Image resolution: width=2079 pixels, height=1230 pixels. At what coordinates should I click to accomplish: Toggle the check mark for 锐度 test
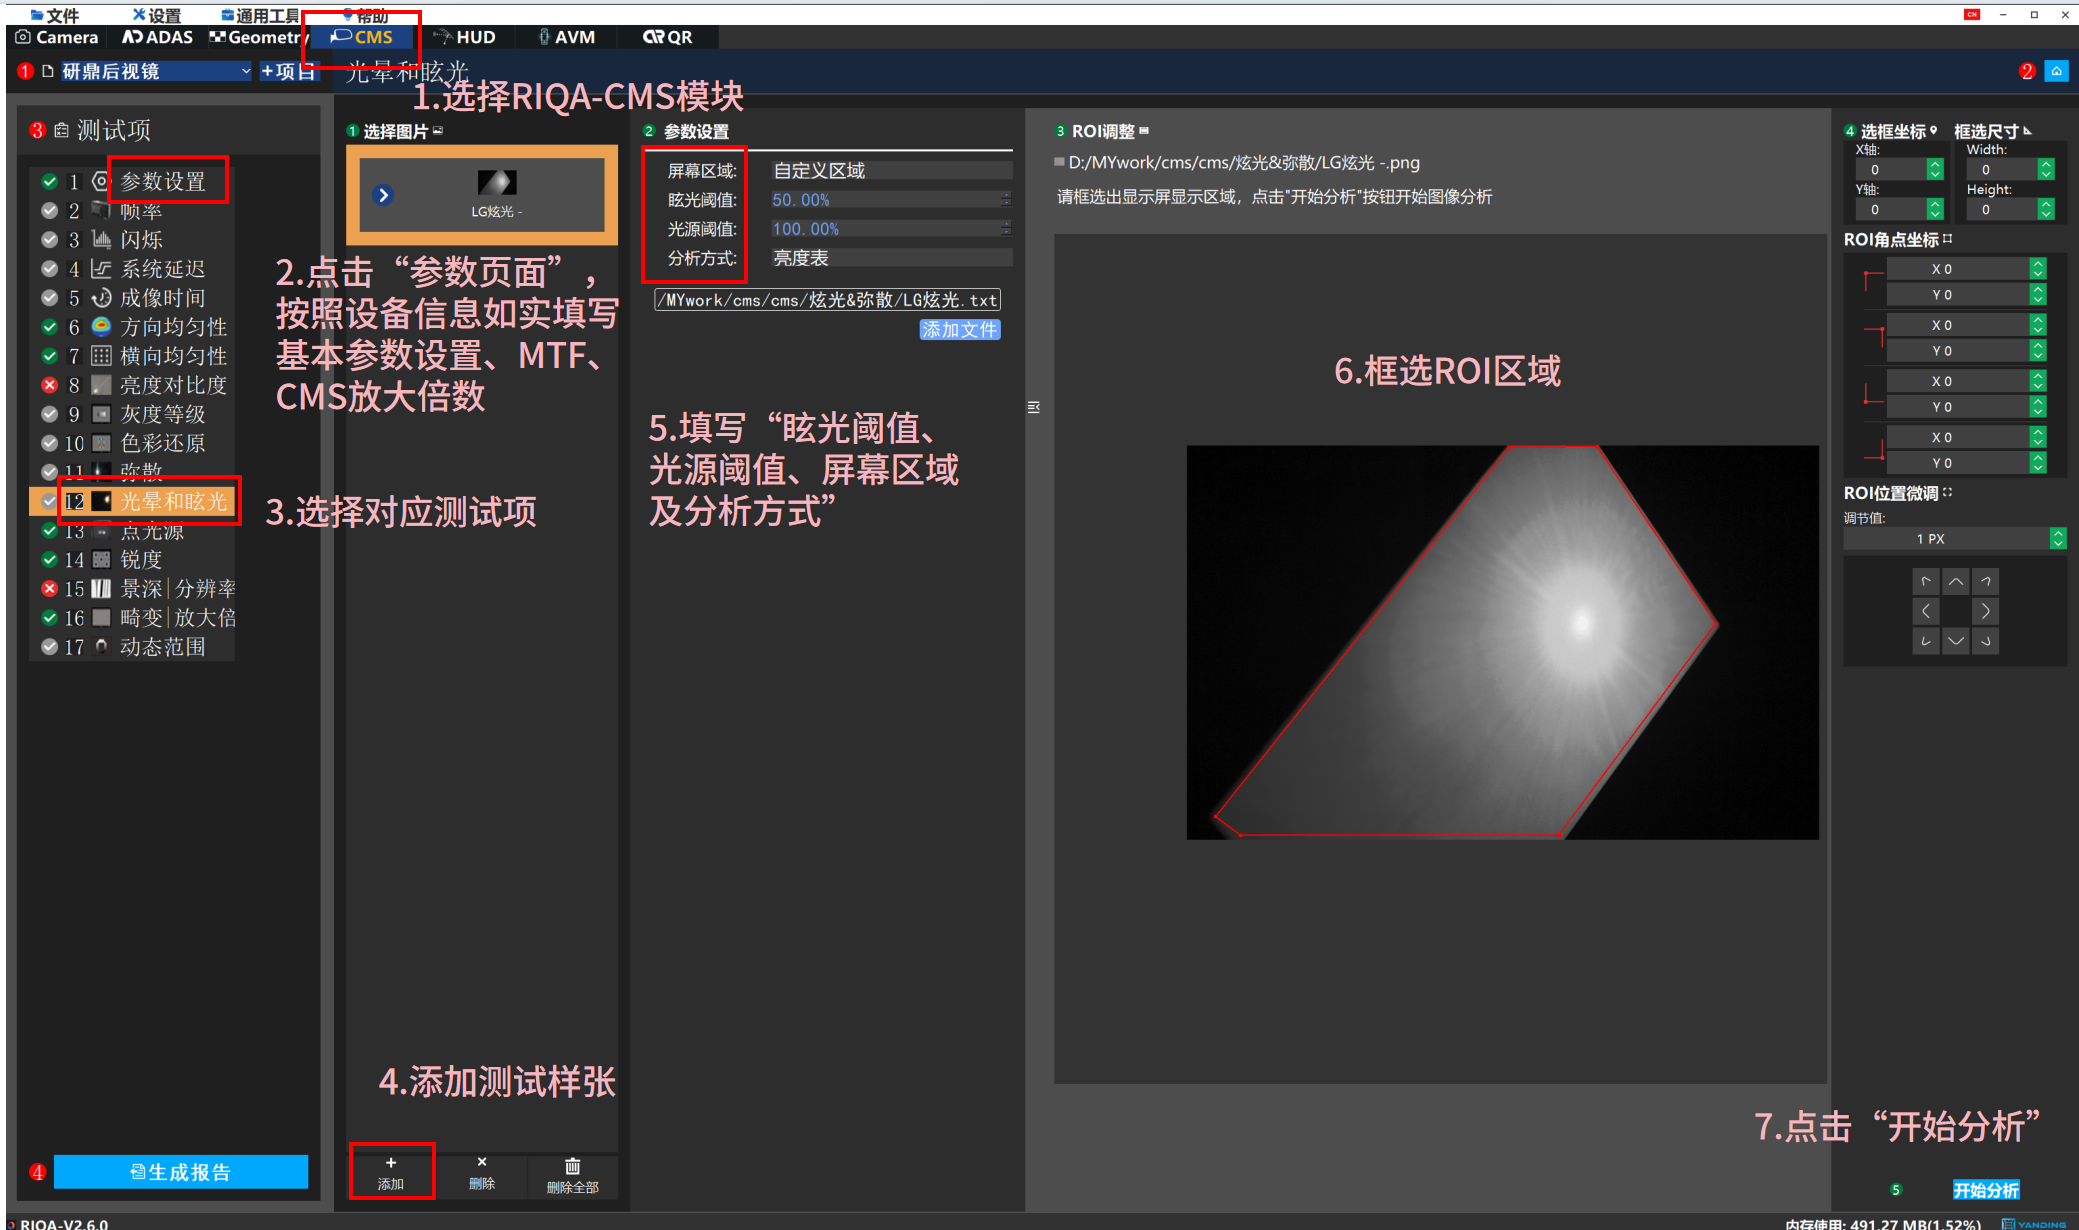point(49,560)
